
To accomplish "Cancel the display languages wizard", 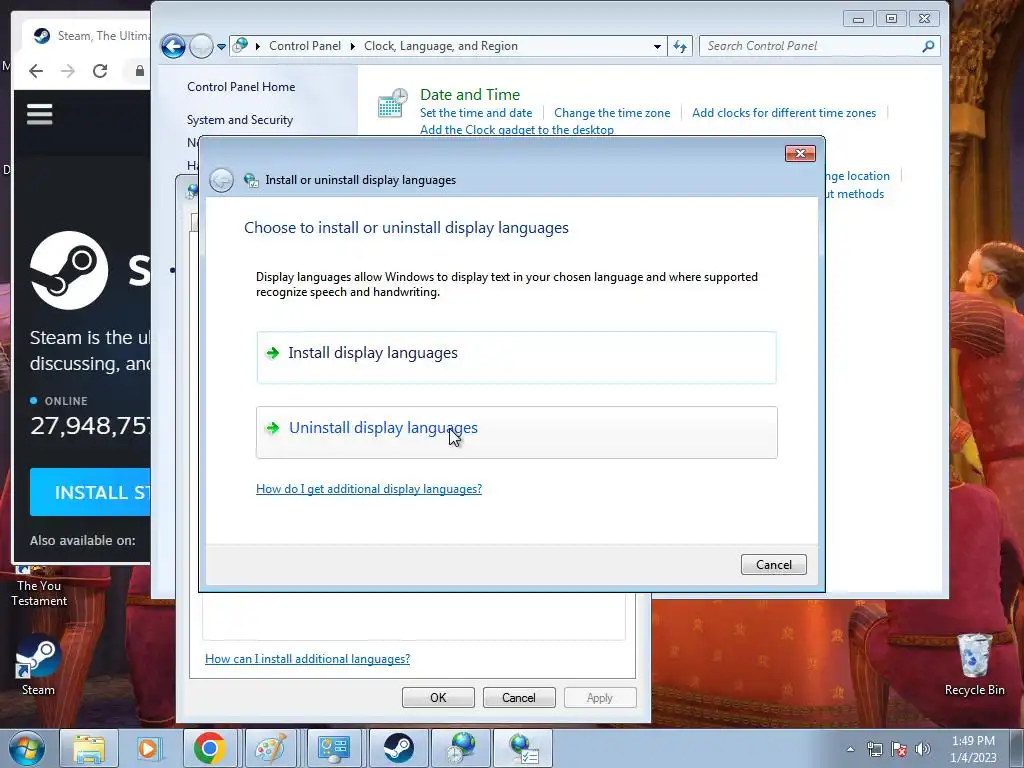I will pos(774,565).
